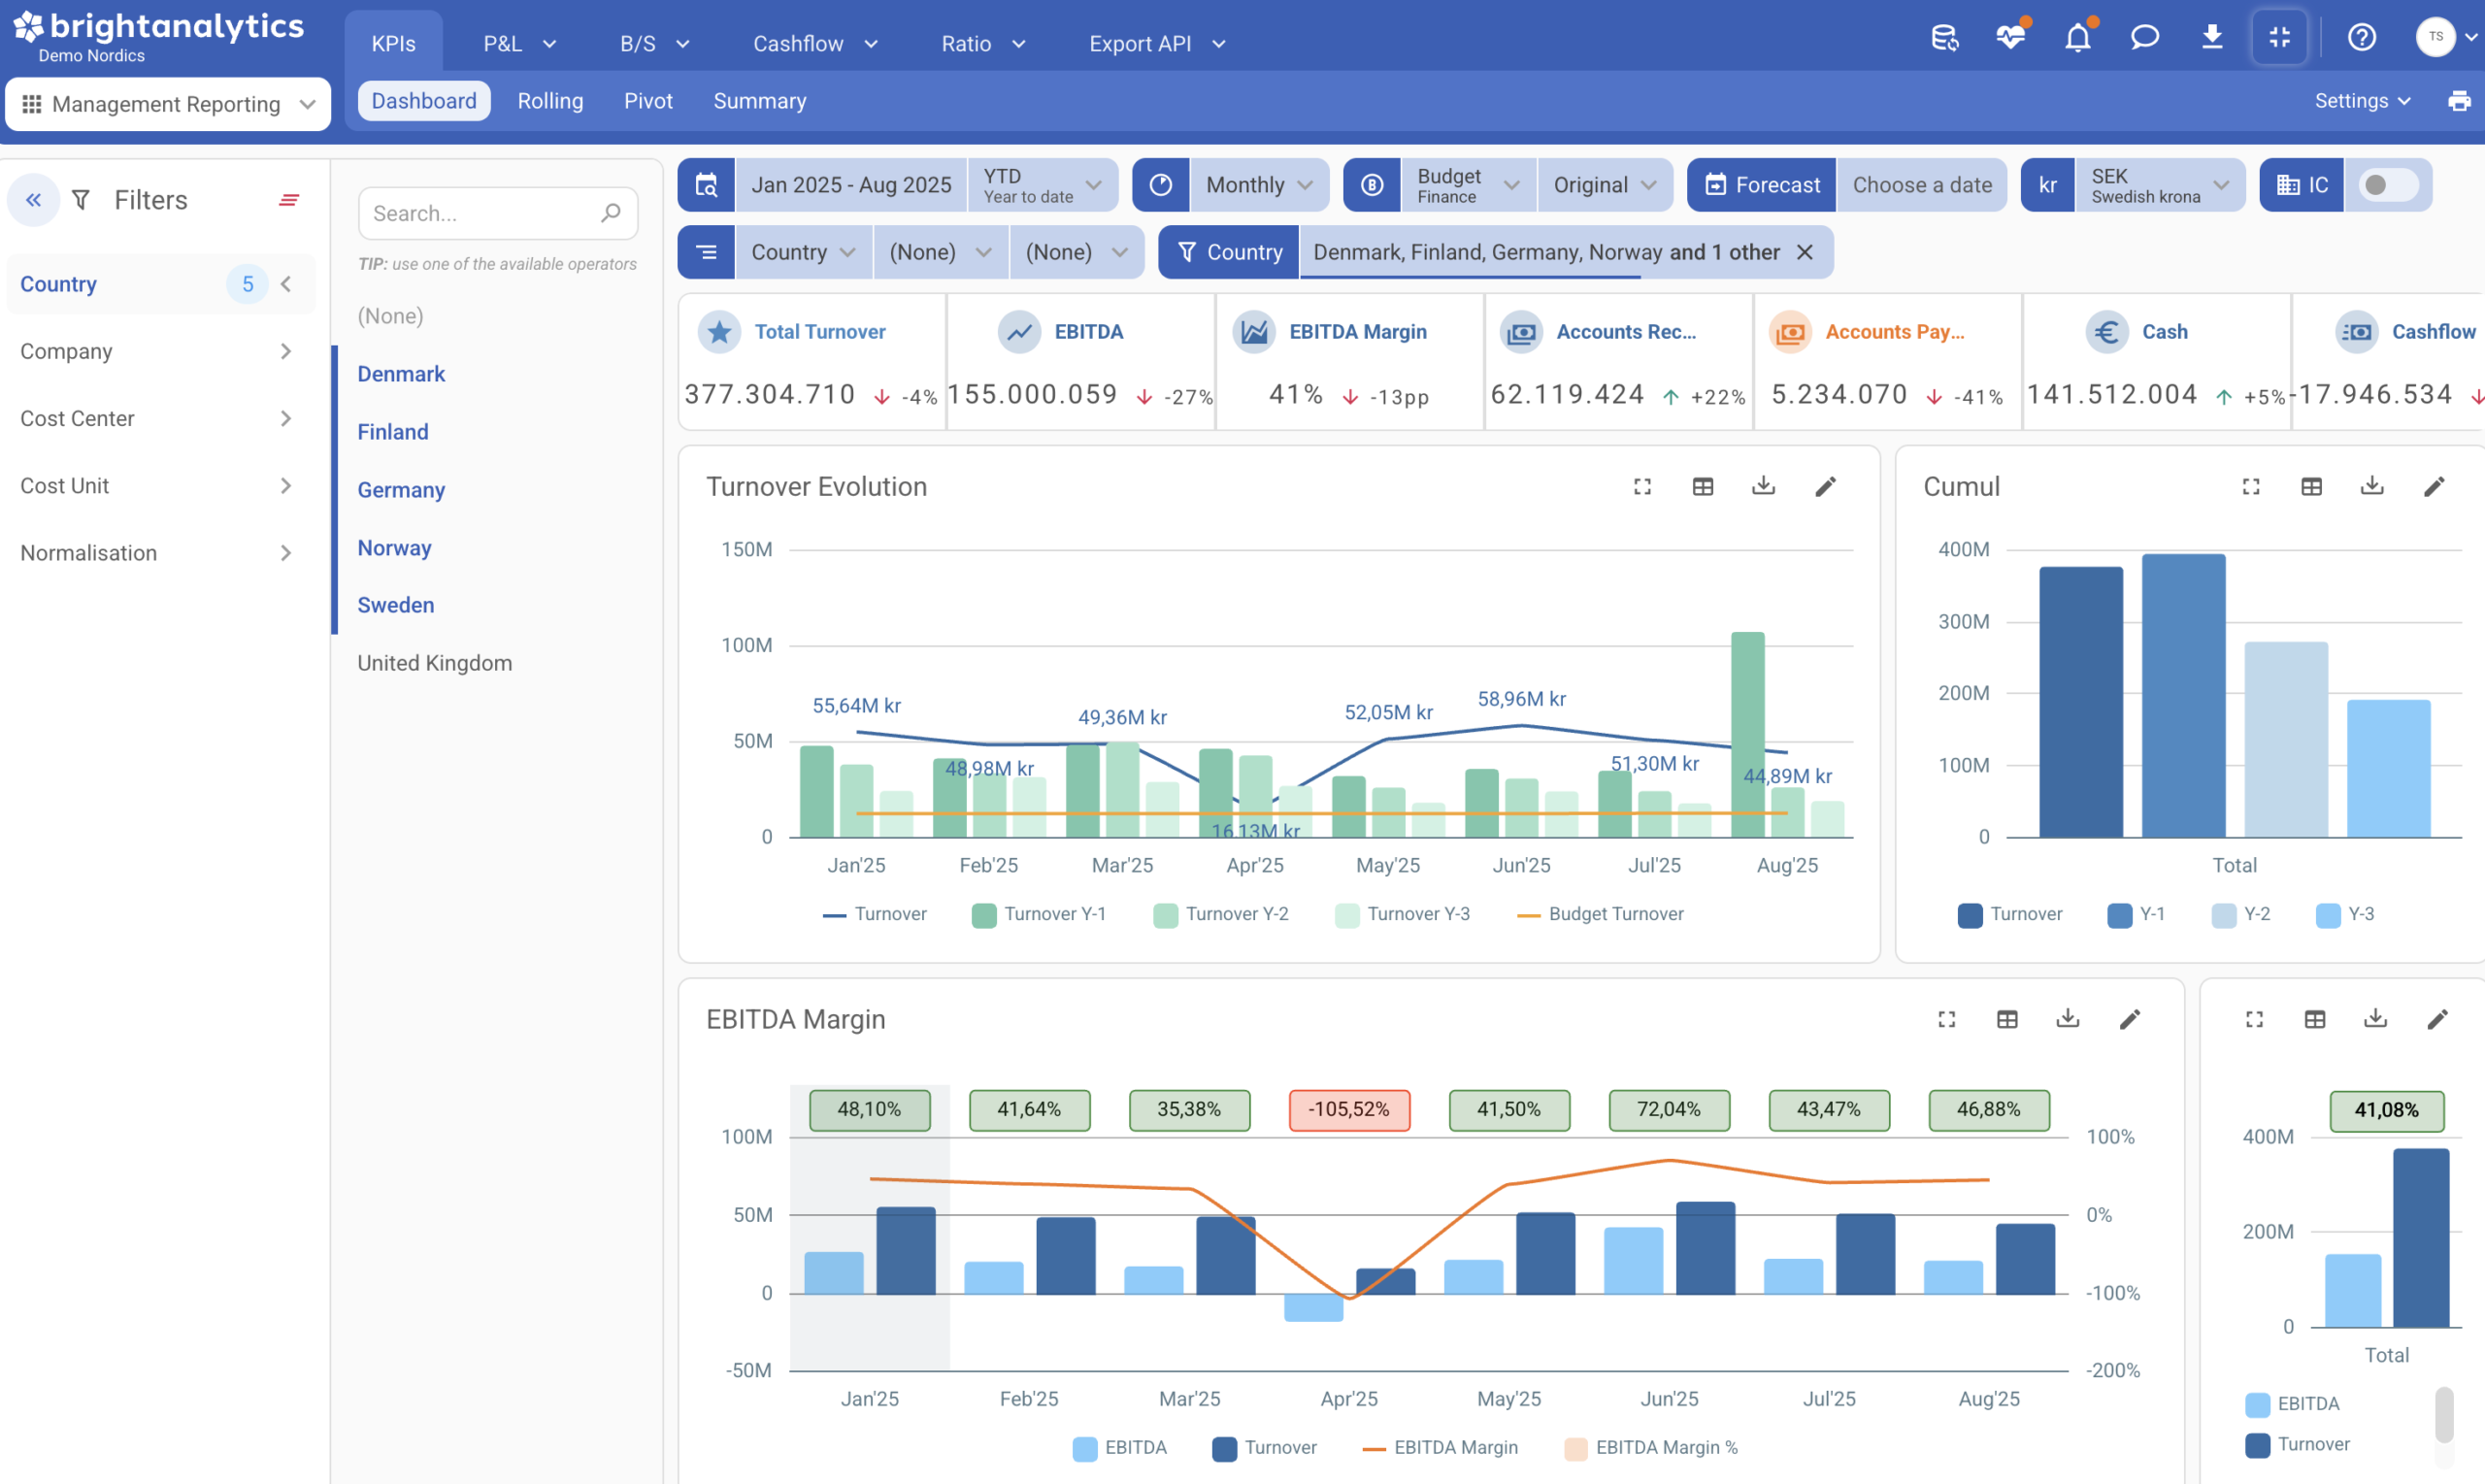Switch to the Rolling tab
2485x1484 pixels.
[550, 101]
